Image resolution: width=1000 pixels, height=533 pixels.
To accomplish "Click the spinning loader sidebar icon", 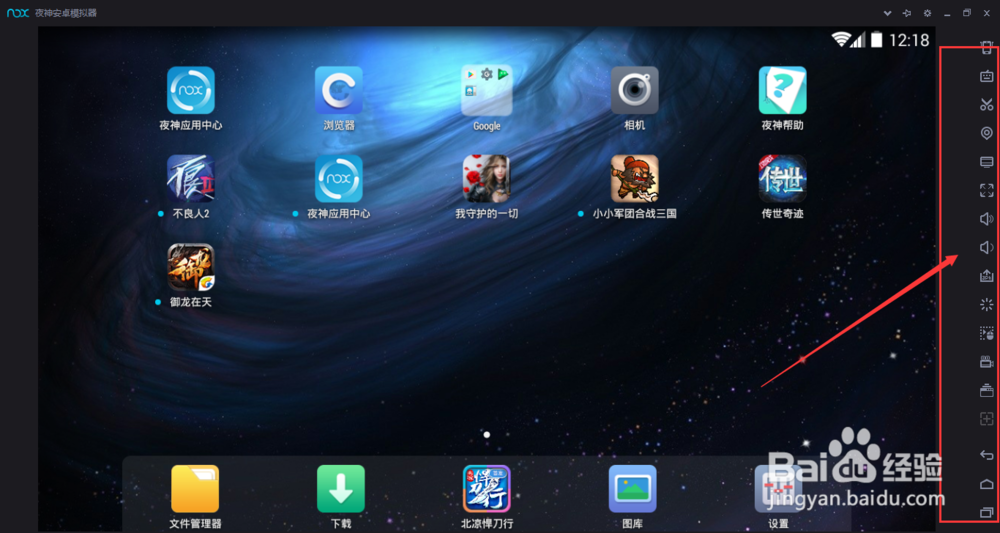I will pos(987,304).
